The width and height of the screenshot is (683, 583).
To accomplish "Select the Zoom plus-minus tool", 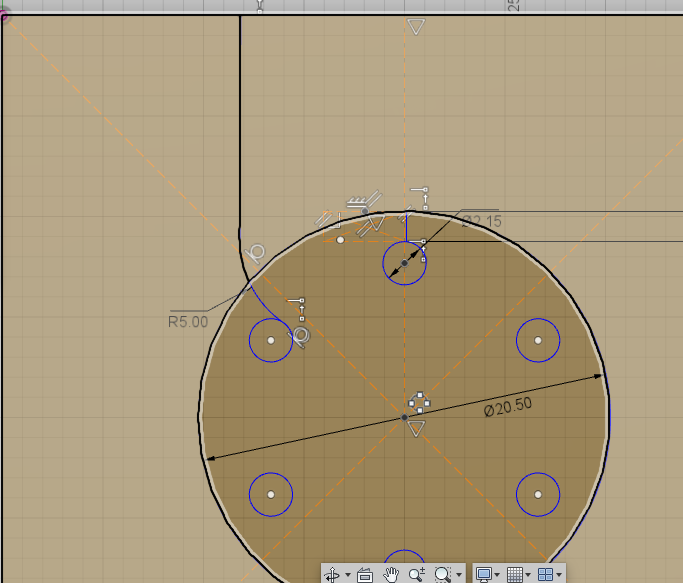I will click(416, 575).
